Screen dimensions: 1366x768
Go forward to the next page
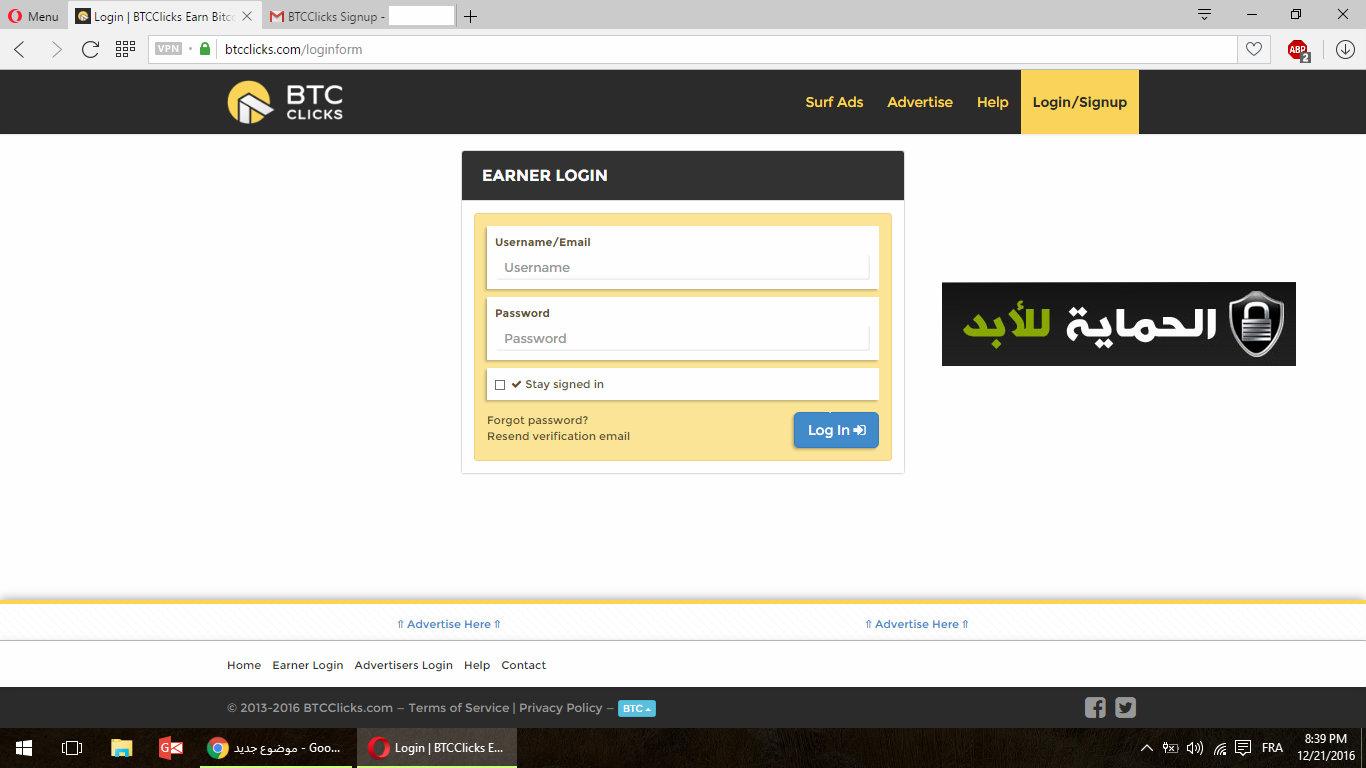pos(56,49)
